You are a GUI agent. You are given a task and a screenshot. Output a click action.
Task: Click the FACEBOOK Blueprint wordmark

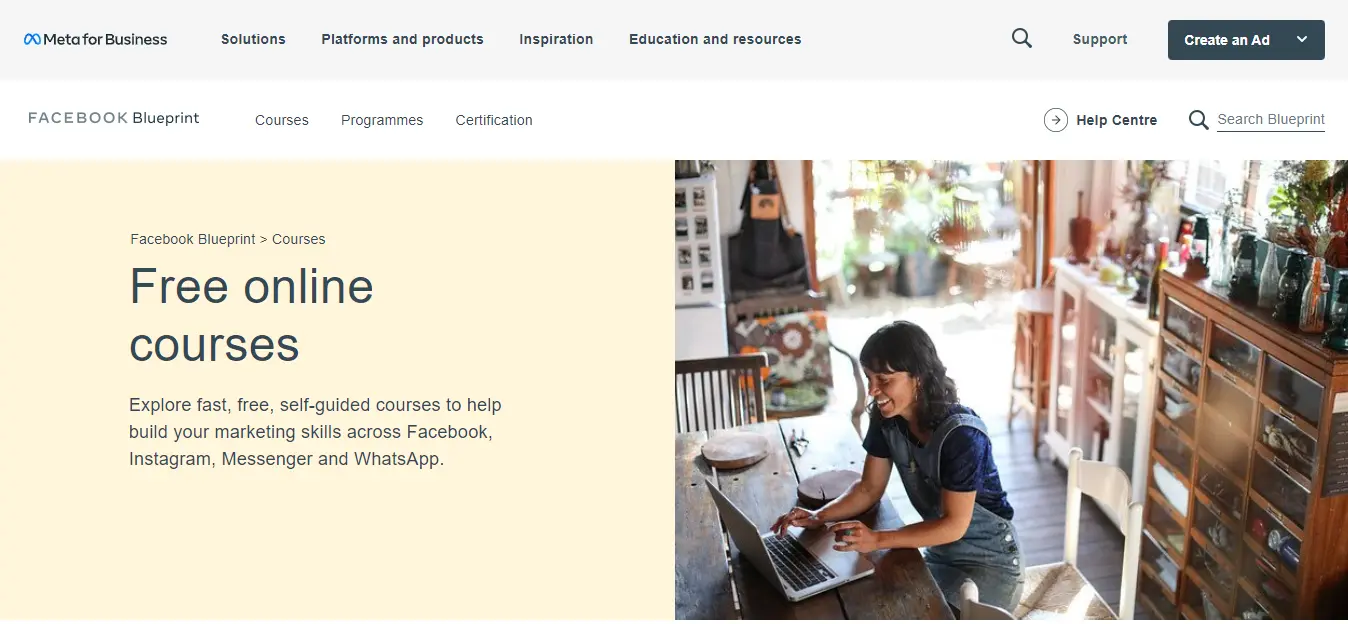coord(112,118)
